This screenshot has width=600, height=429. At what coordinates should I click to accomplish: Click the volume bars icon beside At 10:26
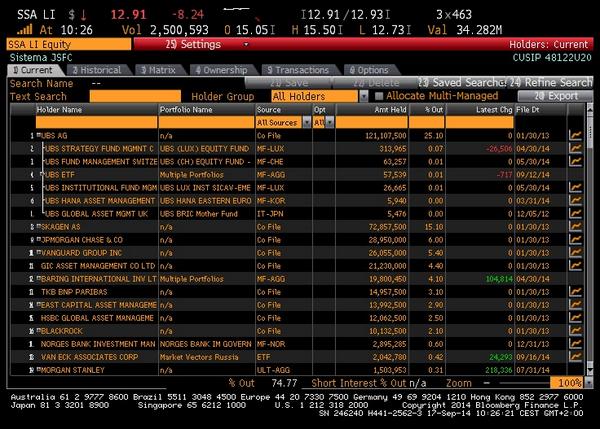[x=25, y=29]
